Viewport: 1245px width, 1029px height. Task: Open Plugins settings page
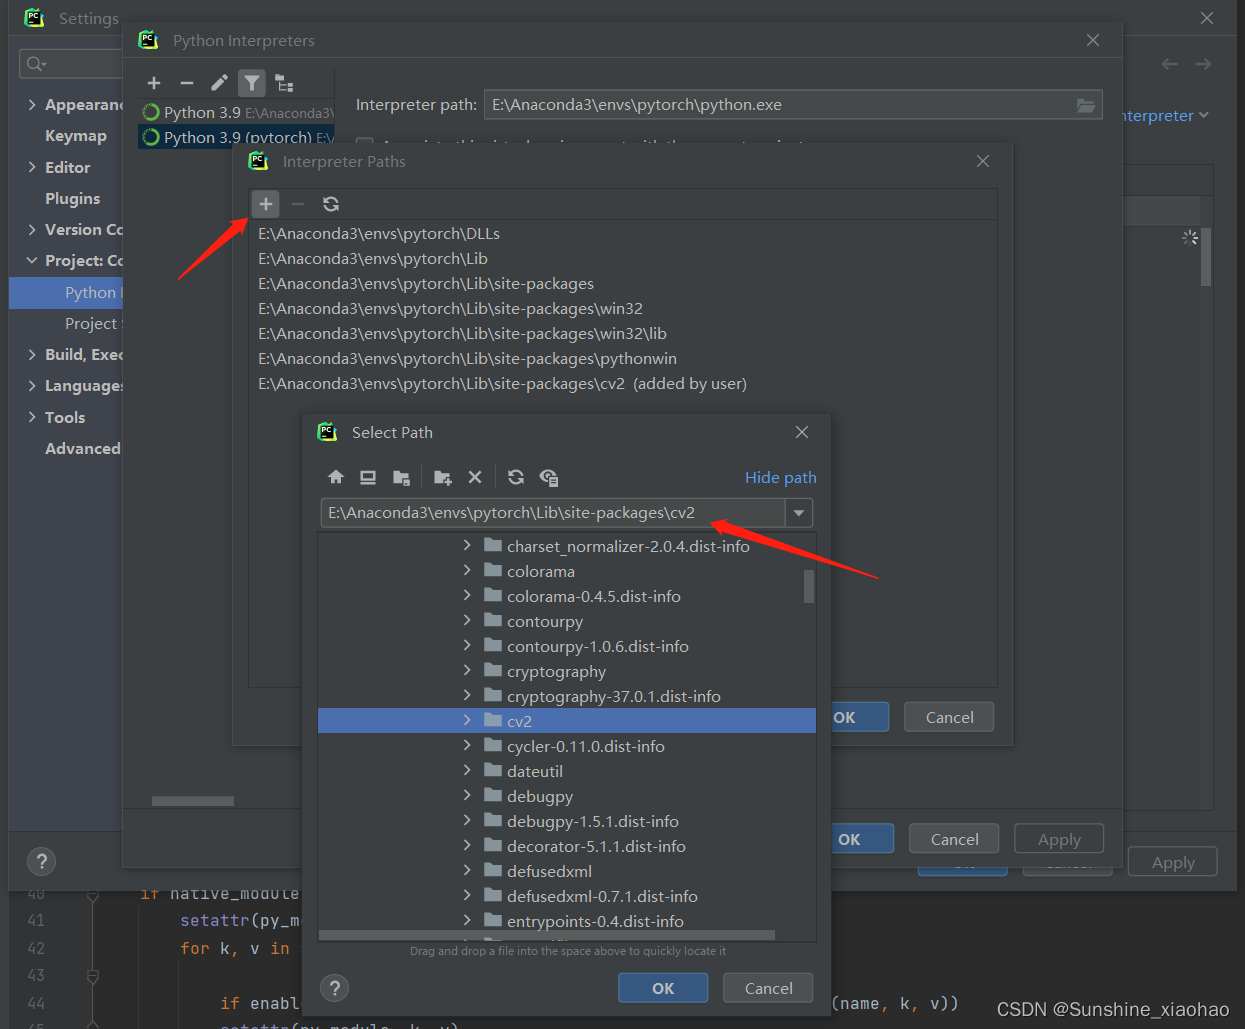(72, 198)
